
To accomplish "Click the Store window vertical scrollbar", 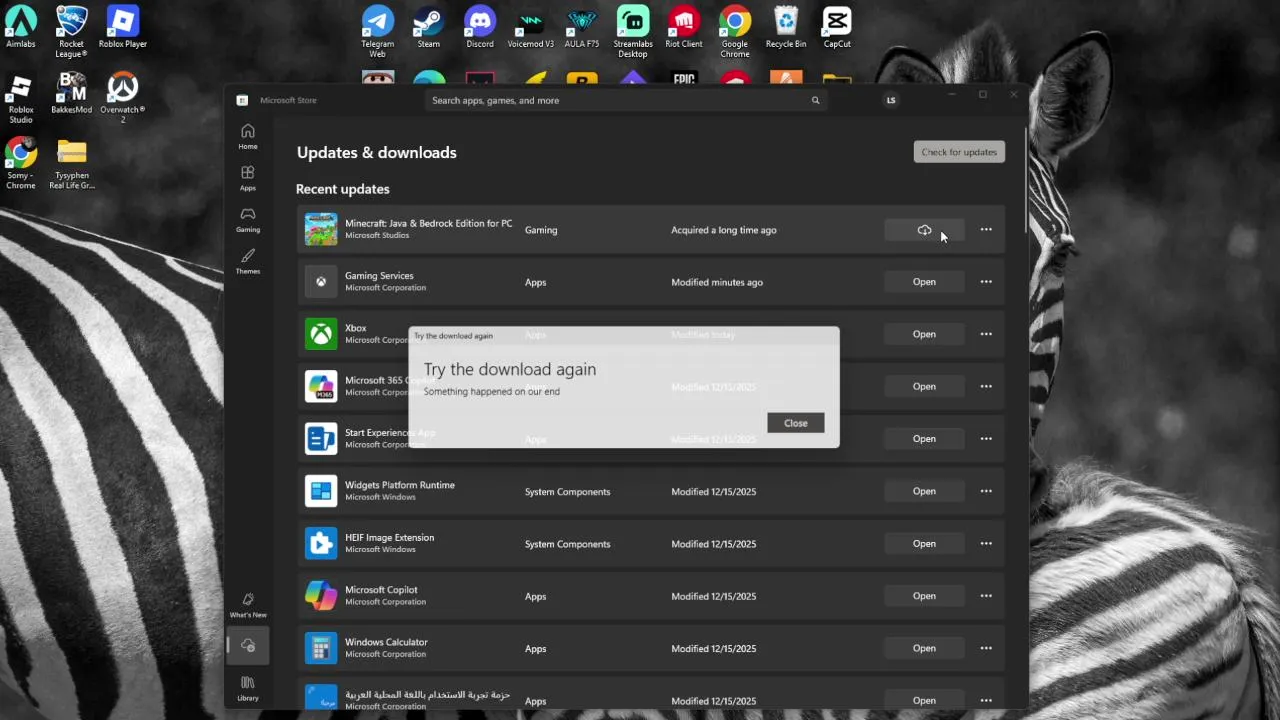I will coord(1024,180).
